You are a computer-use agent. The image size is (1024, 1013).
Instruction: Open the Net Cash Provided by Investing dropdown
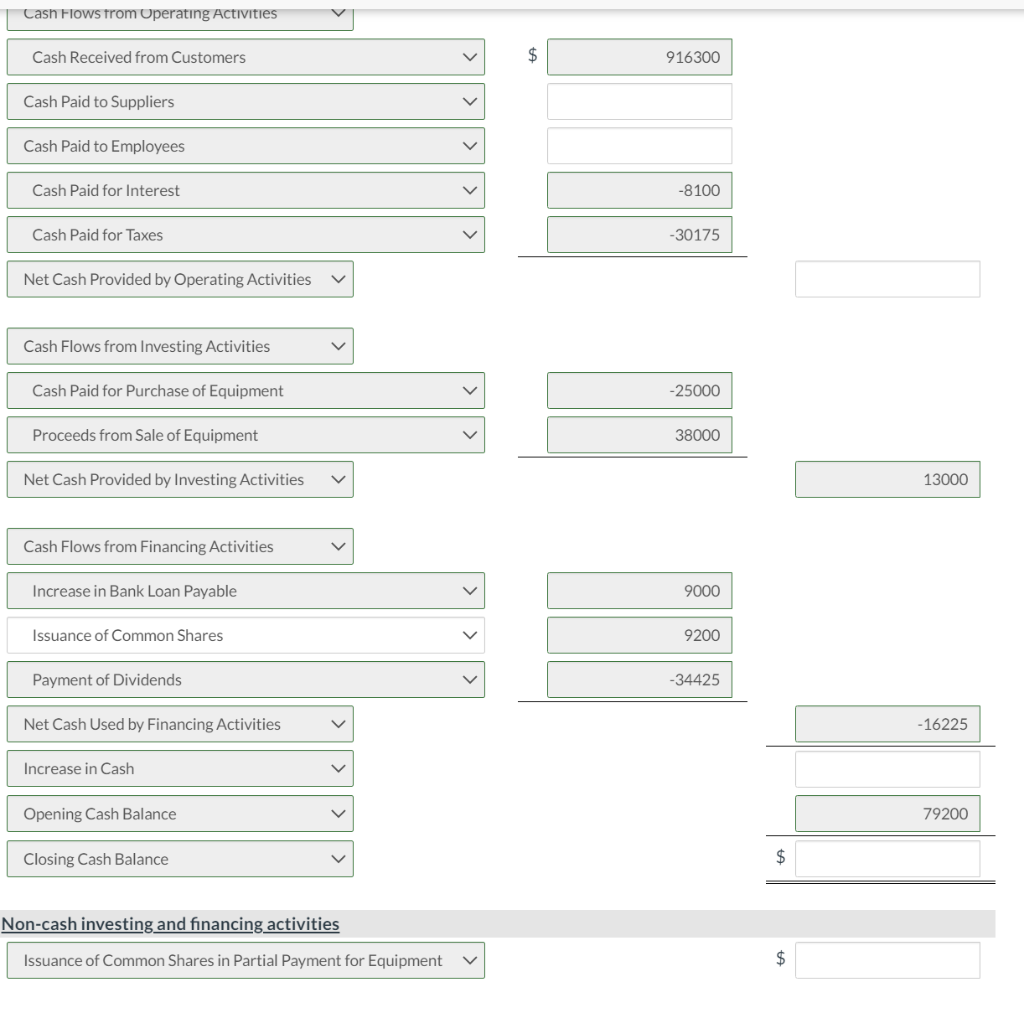pos(180,480)
